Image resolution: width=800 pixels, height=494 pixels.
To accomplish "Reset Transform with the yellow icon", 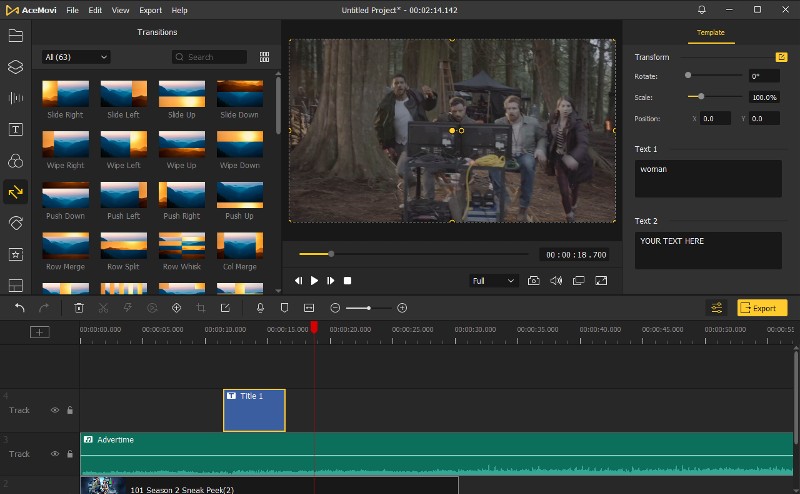I will coord(781,57).
